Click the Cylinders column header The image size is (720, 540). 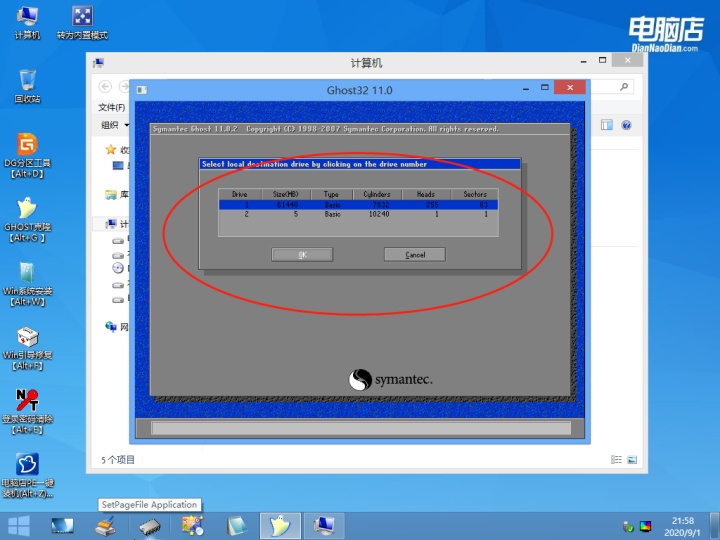click(377, 194)
